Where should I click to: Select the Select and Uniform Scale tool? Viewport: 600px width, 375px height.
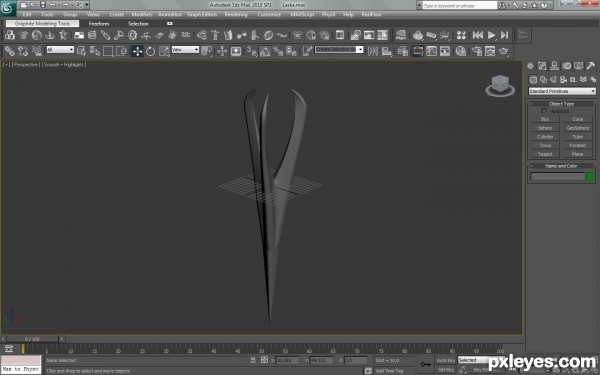coord(164,51)
